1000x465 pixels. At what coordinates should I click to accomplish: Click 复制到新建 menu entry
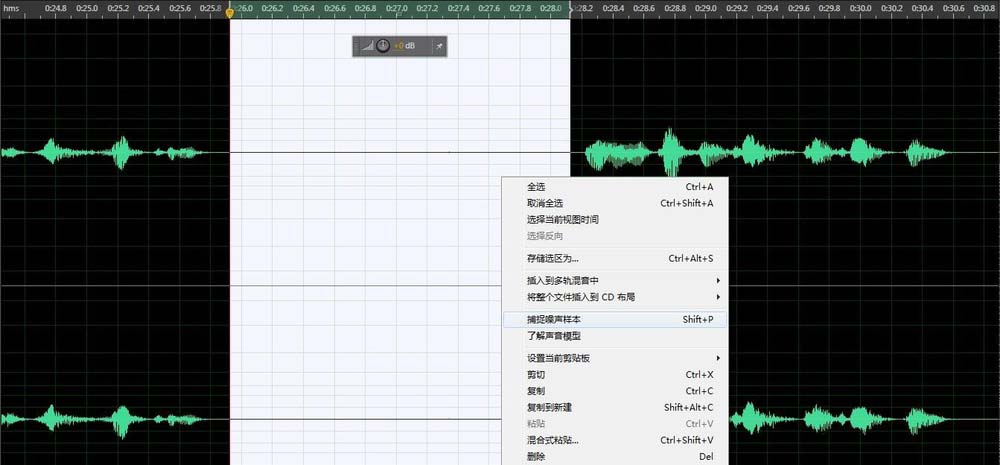(x=614, y=408)
